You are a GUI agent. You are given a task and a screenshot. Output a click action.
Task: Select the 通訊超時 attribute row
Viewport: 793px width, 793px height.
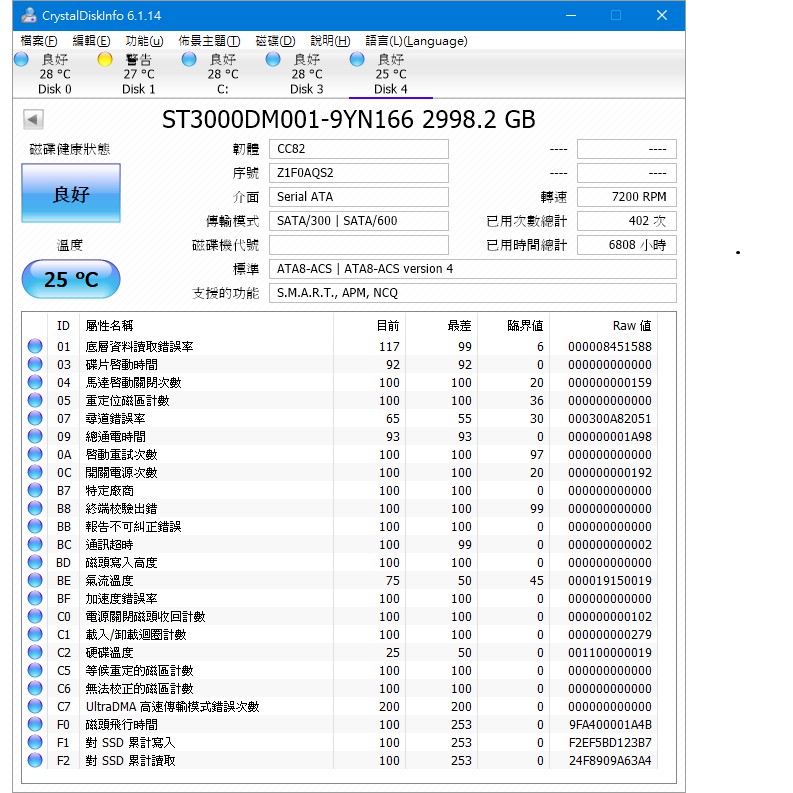click(340, 544)
